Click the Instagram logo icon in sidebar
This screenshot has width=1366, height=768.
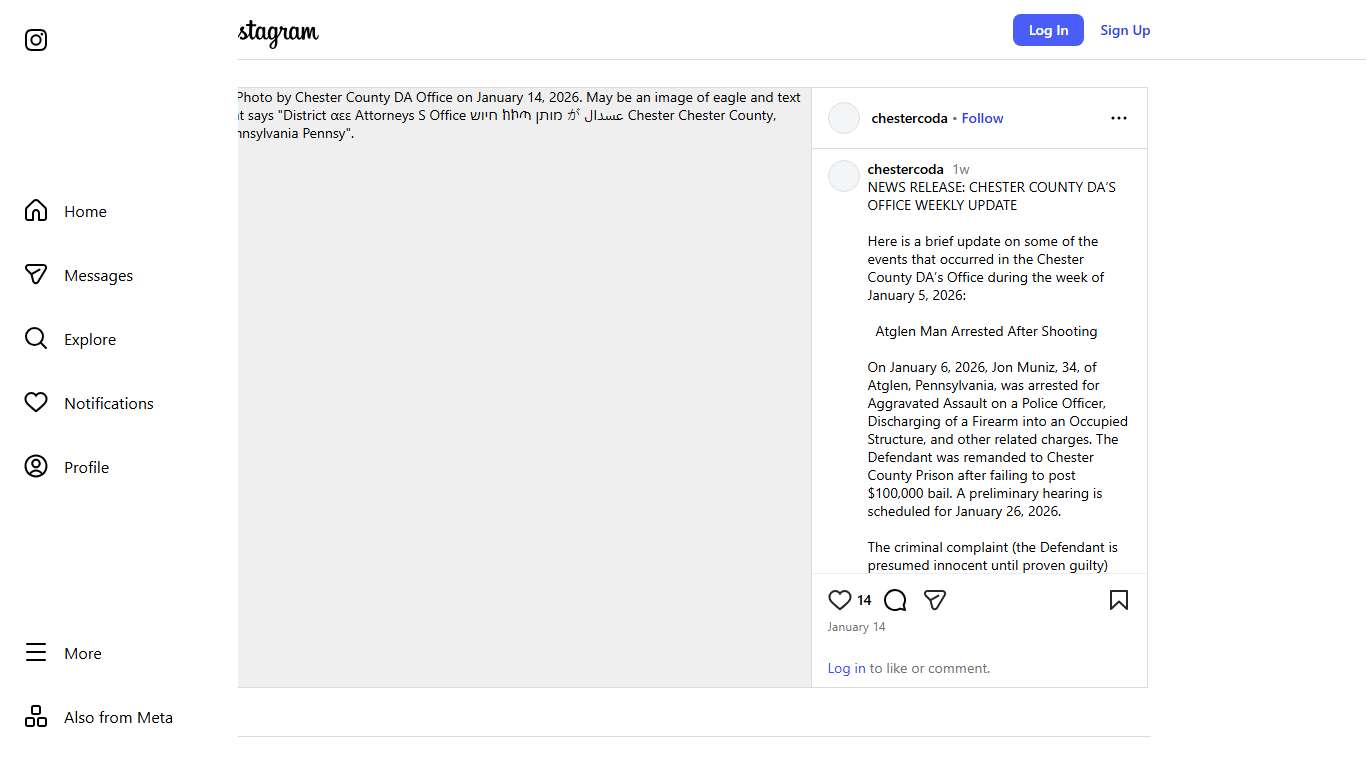point(36,40)
